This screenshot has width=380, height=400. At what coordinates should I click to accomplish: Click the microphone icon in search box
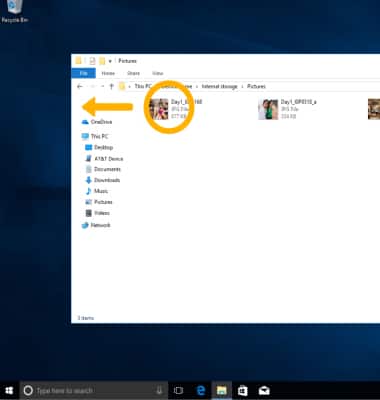pos(159,390)
